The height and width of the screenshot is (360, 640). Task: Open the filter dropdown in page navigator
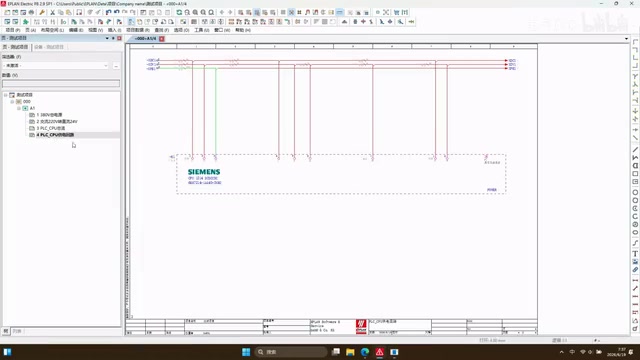point(106,65)
